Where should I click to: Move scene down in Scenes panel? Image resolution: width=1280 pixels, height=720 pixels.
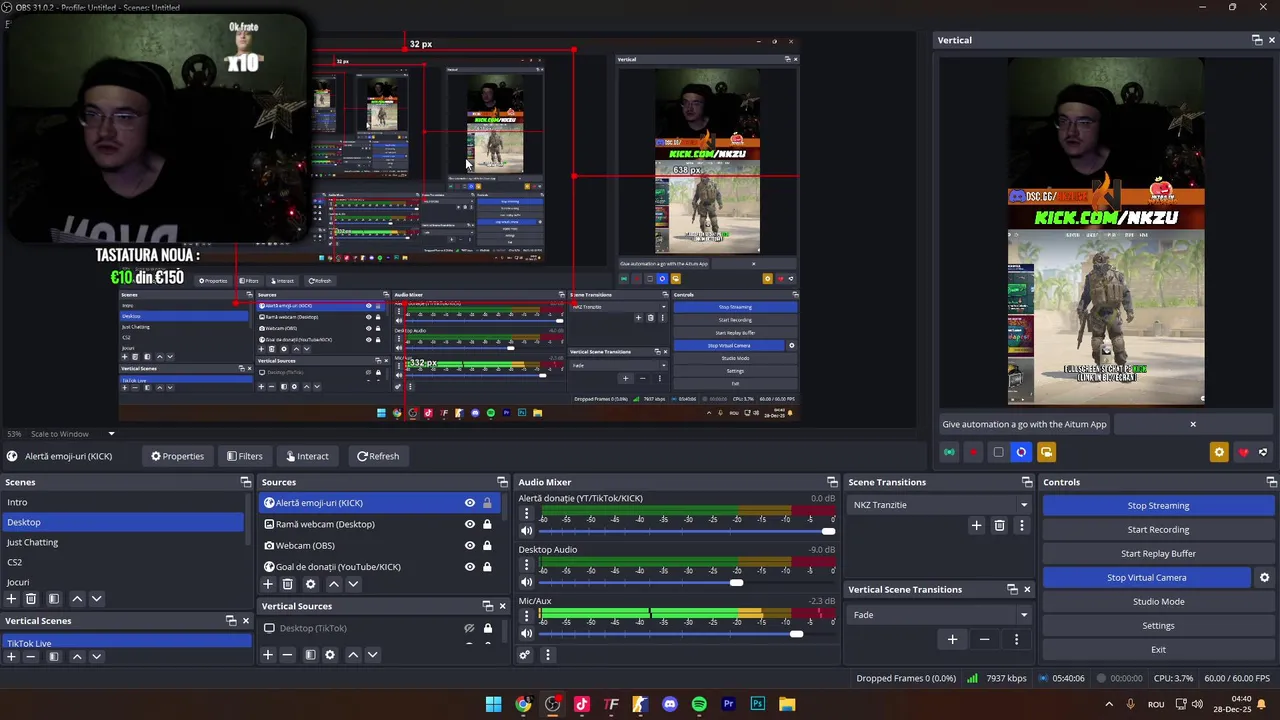96,598
